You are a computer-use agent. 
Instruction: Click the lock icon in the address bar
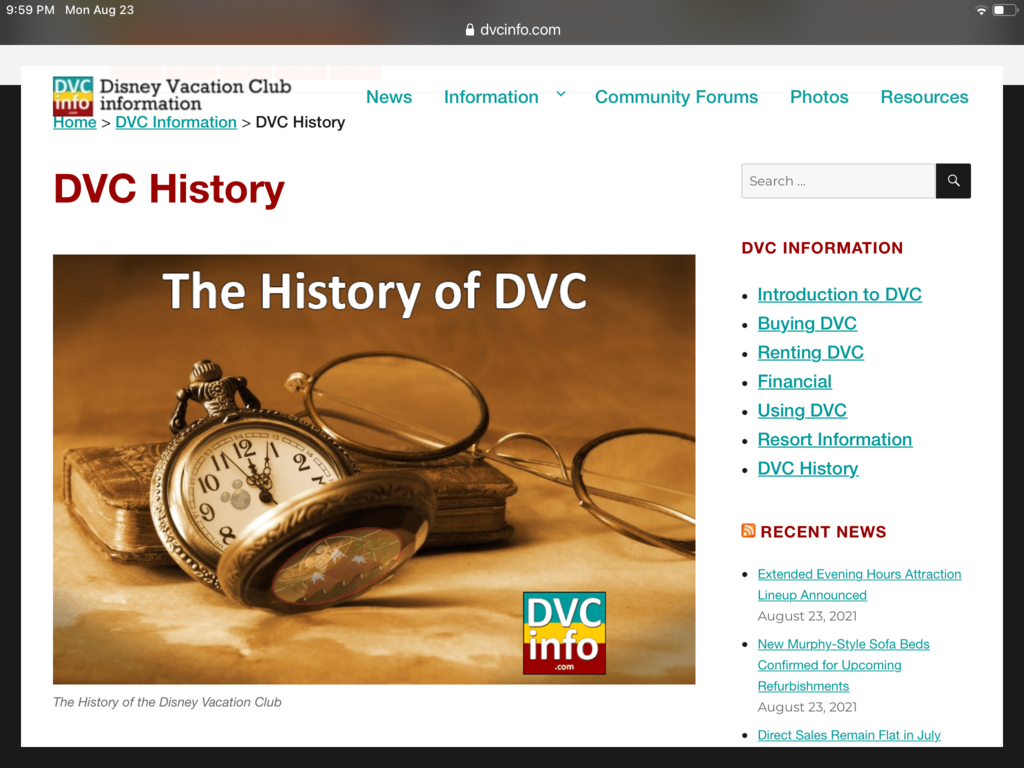tap(470, 30)
